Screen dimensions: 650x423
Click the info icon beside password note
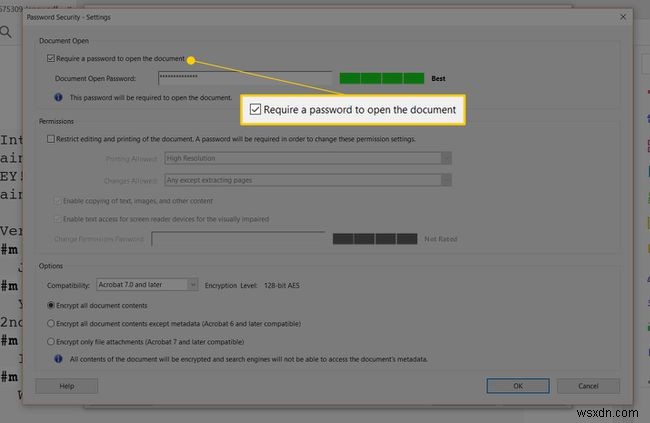tap(58, 97)
